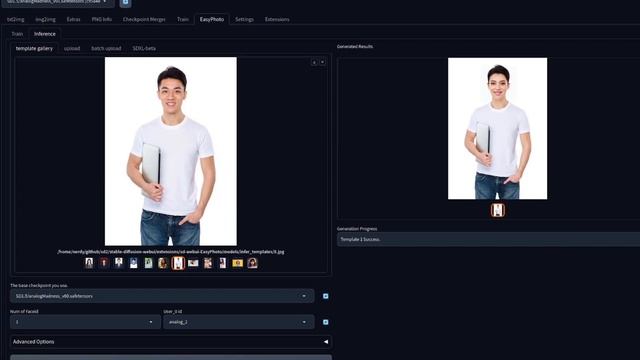The width and height of the screenshot is (640, 360).
Task: Click "The base checkpoint you use." label
Action: (x=39, y=285)
